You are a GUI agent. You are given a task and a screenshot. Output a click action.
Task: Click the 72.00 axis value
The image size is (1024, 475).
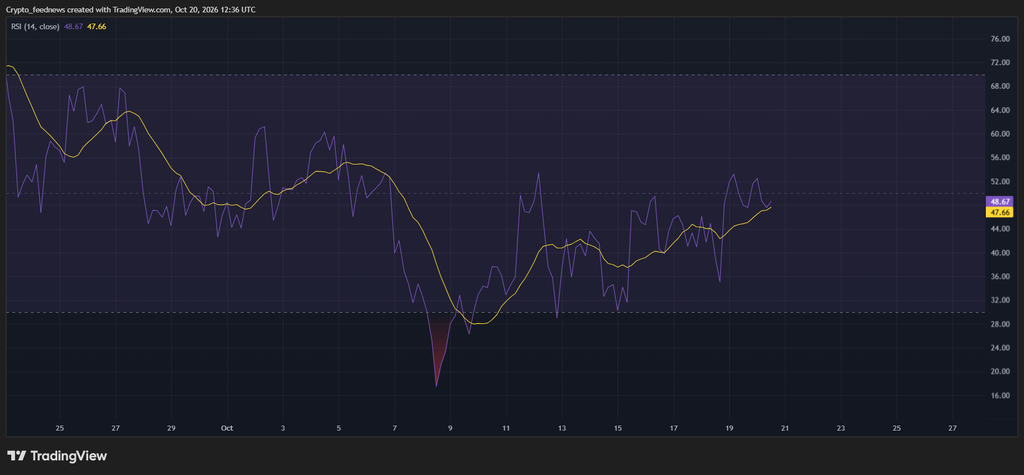(1000, 63)
